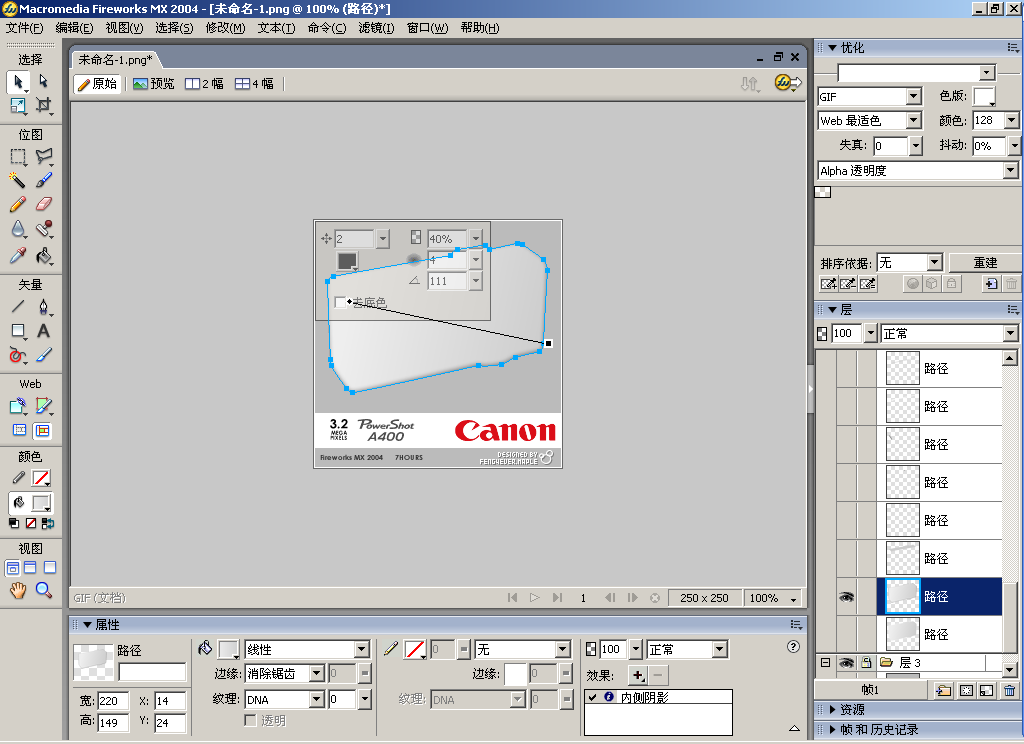
Task: Select the Marquee tool
Action: pyautogui.click(x=18, y=157)
